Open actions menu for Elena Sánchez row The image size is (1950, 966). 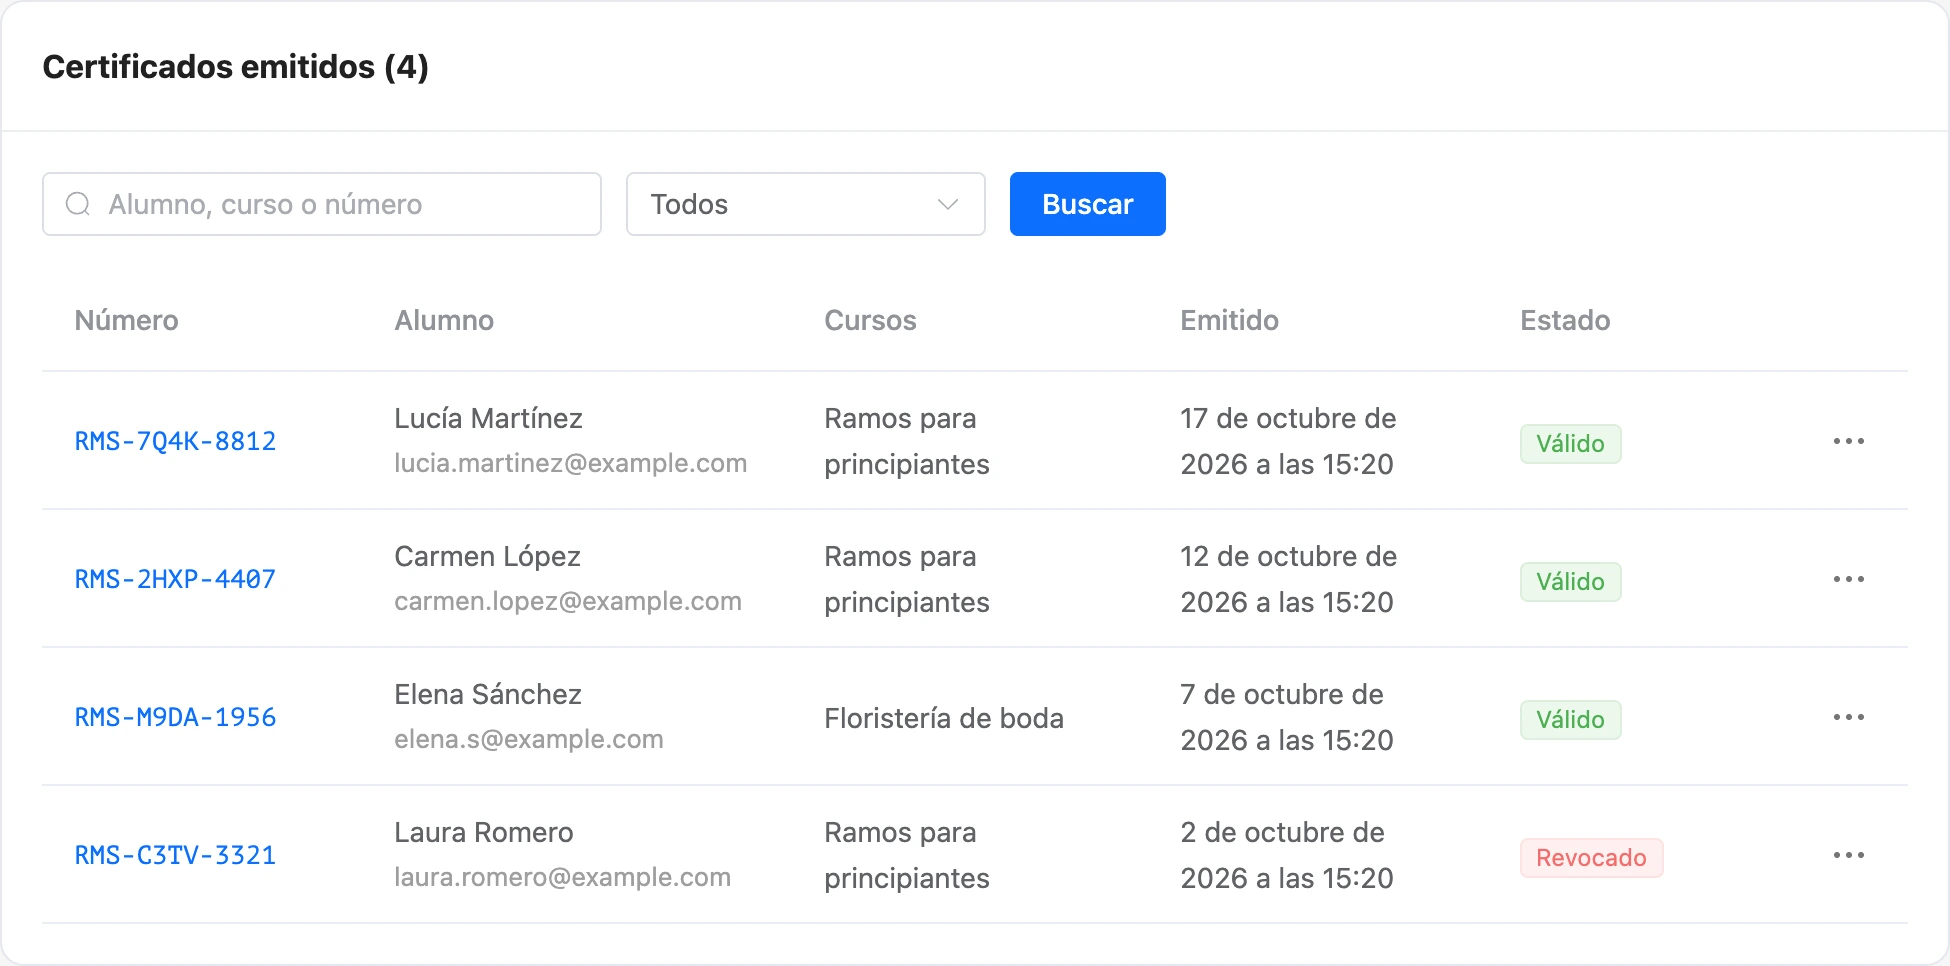tap(1848, 717)
